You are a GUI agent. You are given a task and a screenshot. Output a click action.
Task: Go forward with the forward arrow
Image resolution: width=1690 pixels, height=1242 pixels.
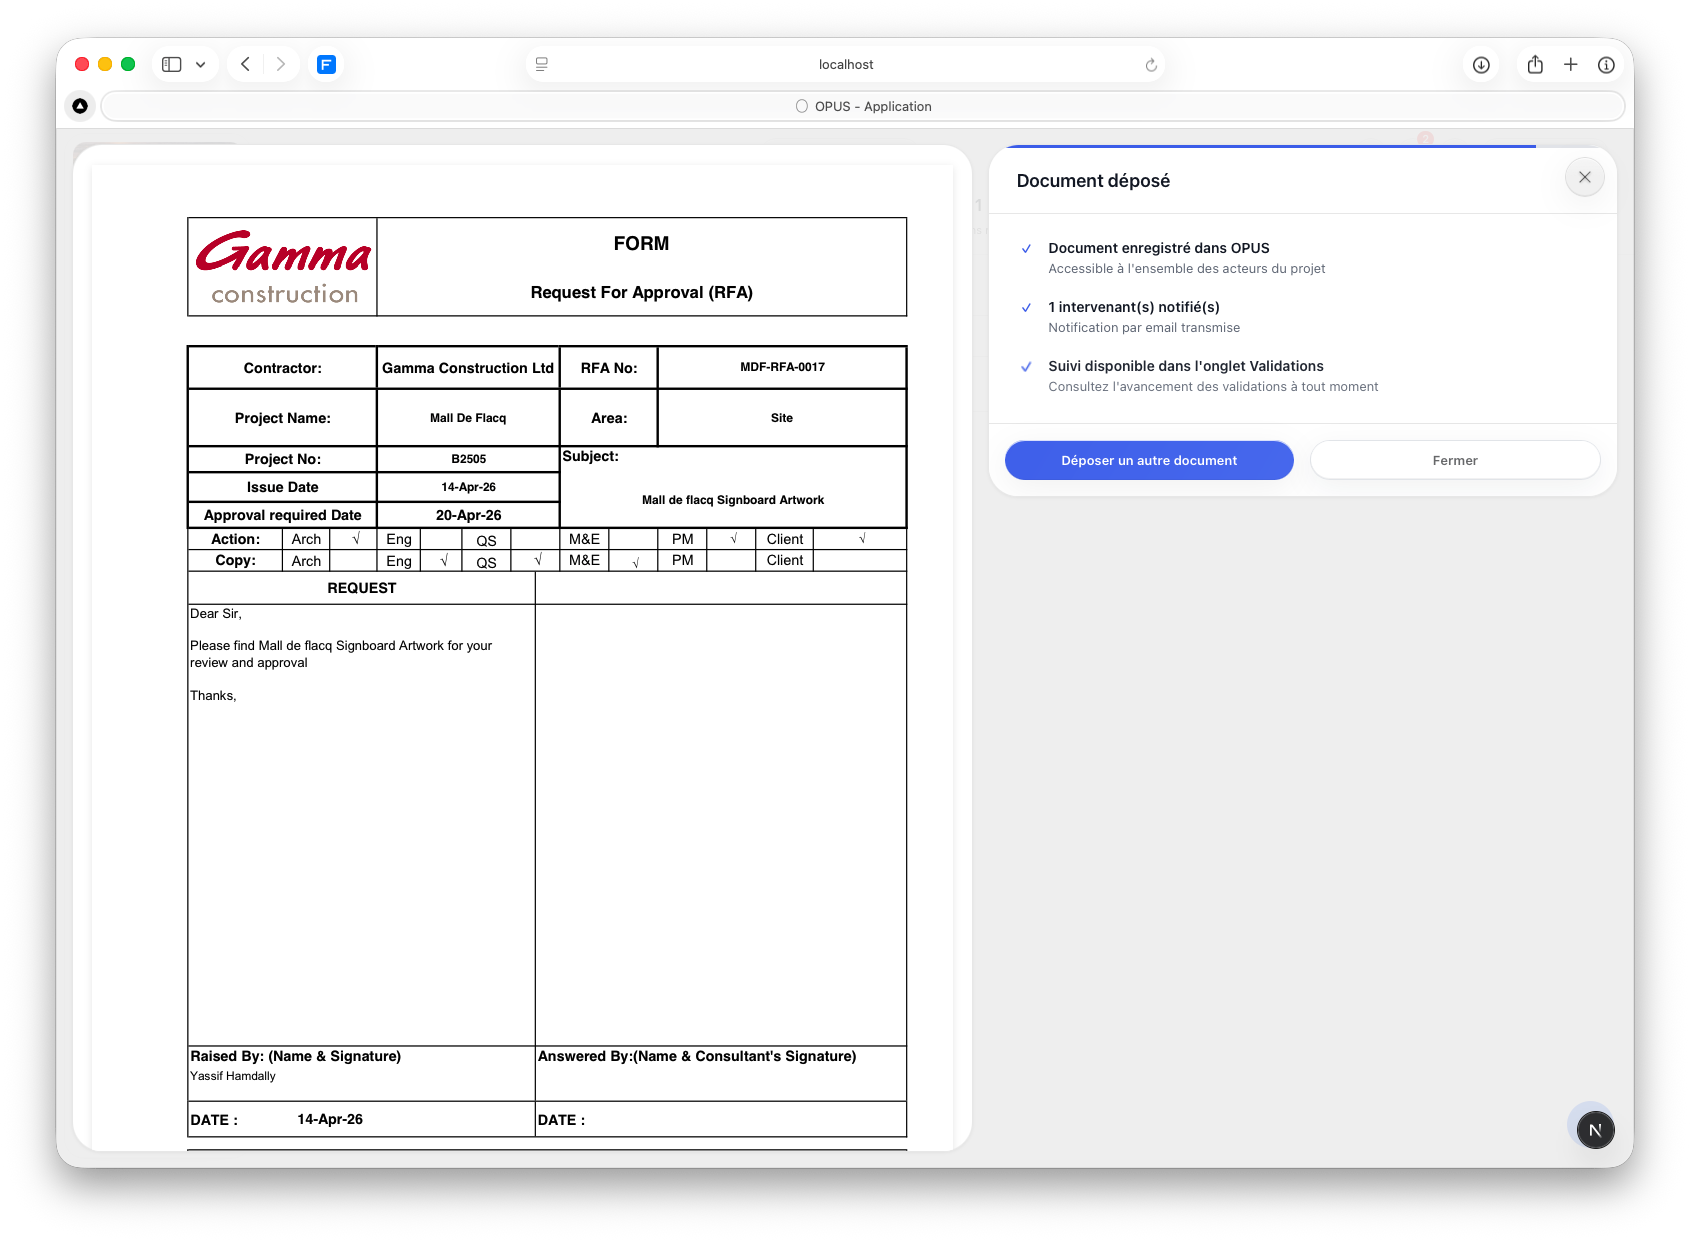pos(281,64)
